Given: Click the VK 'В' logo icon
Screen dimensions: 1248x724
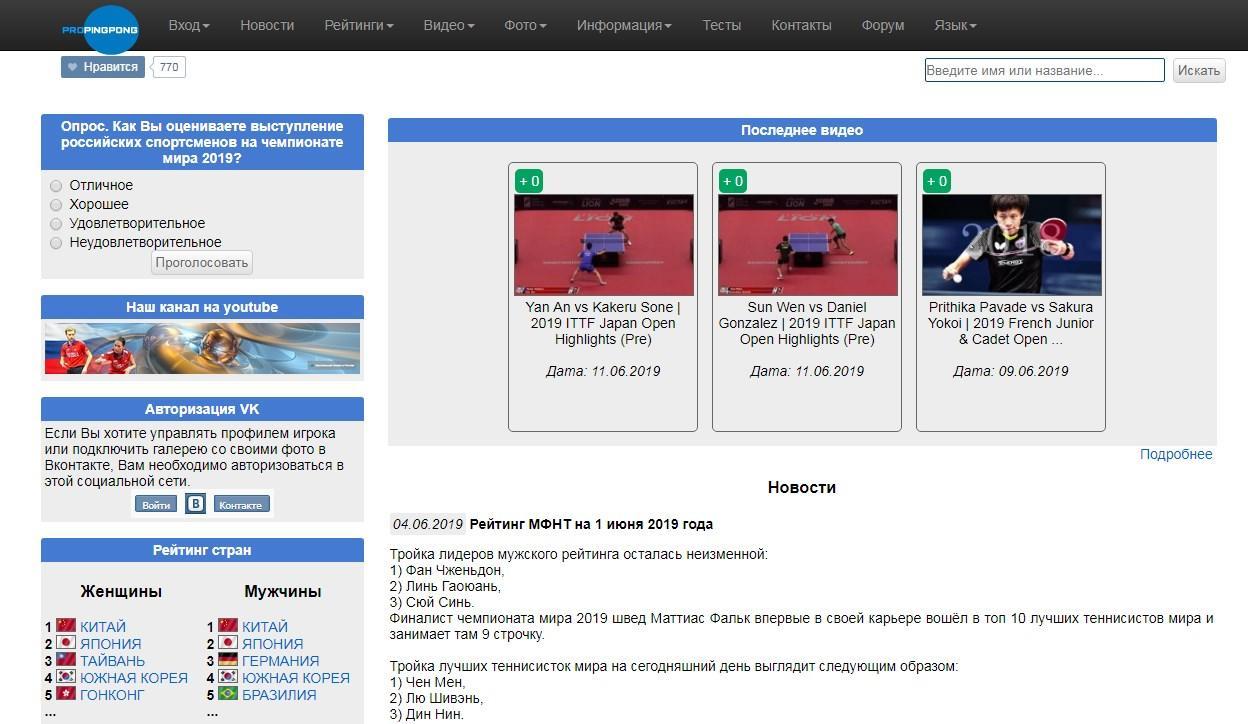Looking at the screenshot, I should tap(196, 504).
